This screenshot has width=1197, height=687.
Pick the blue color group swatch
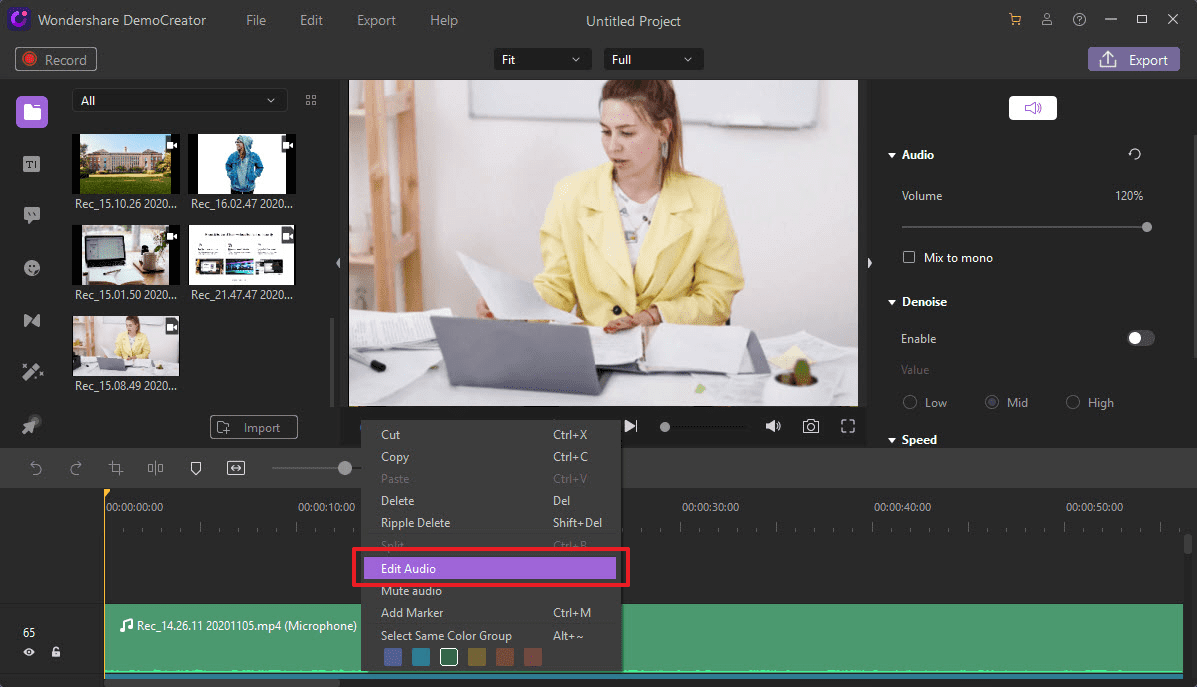(393, 657)
